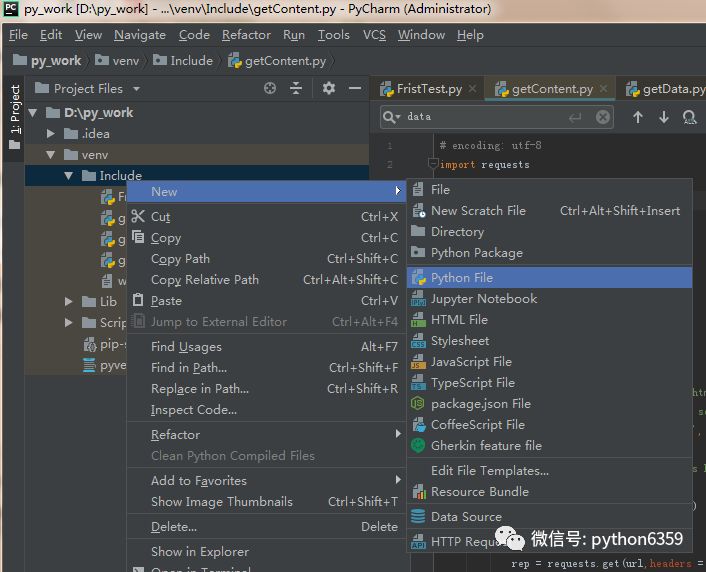Choose Show in Explorer
The image size is (706, 572).
267,551
